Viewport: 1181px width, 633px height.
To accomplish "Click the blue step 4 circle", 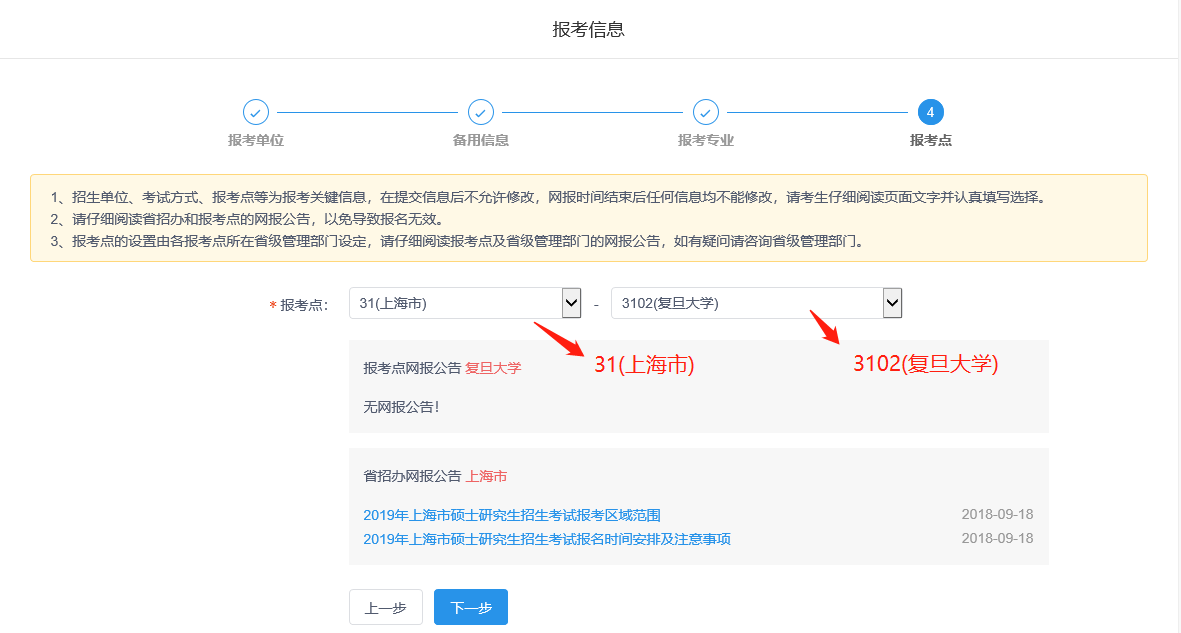I will (930, 112).
